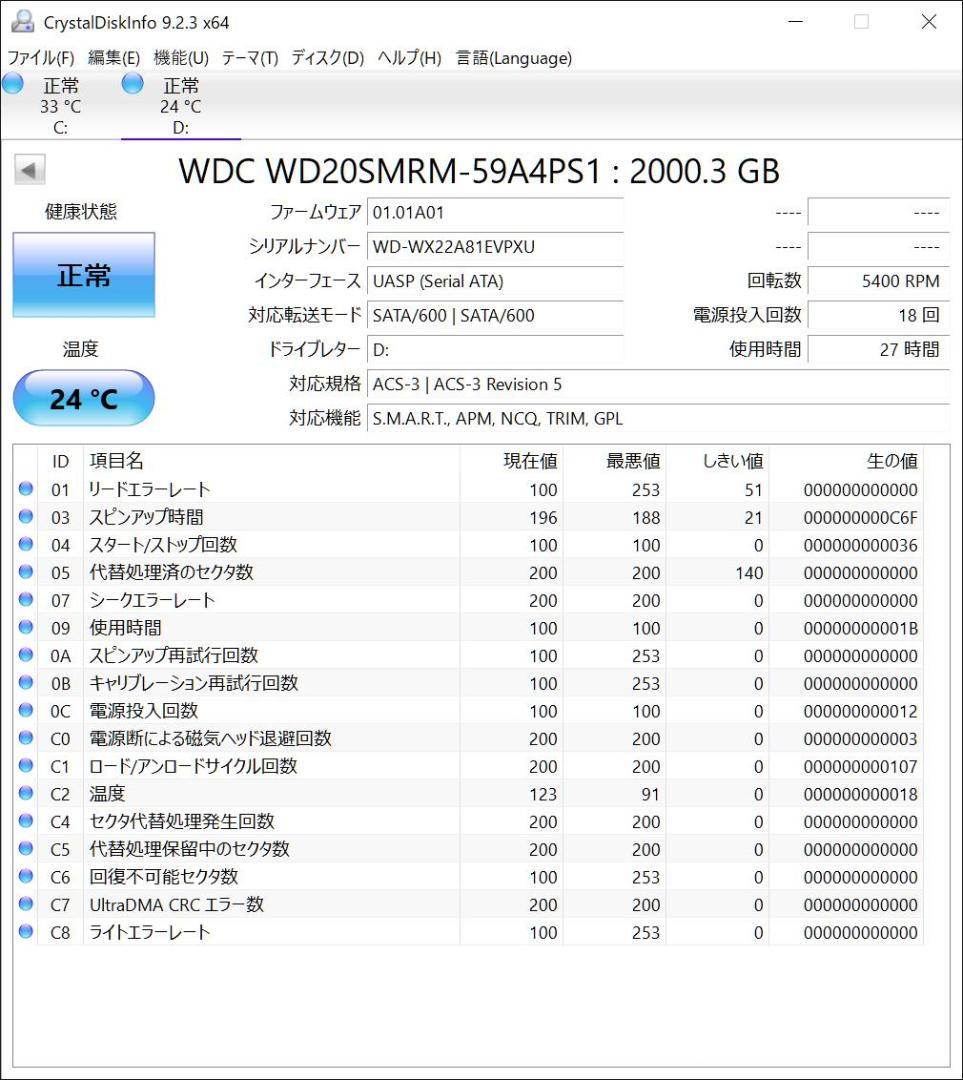Click status orb of row C8 ライトエラーレート

26,931
